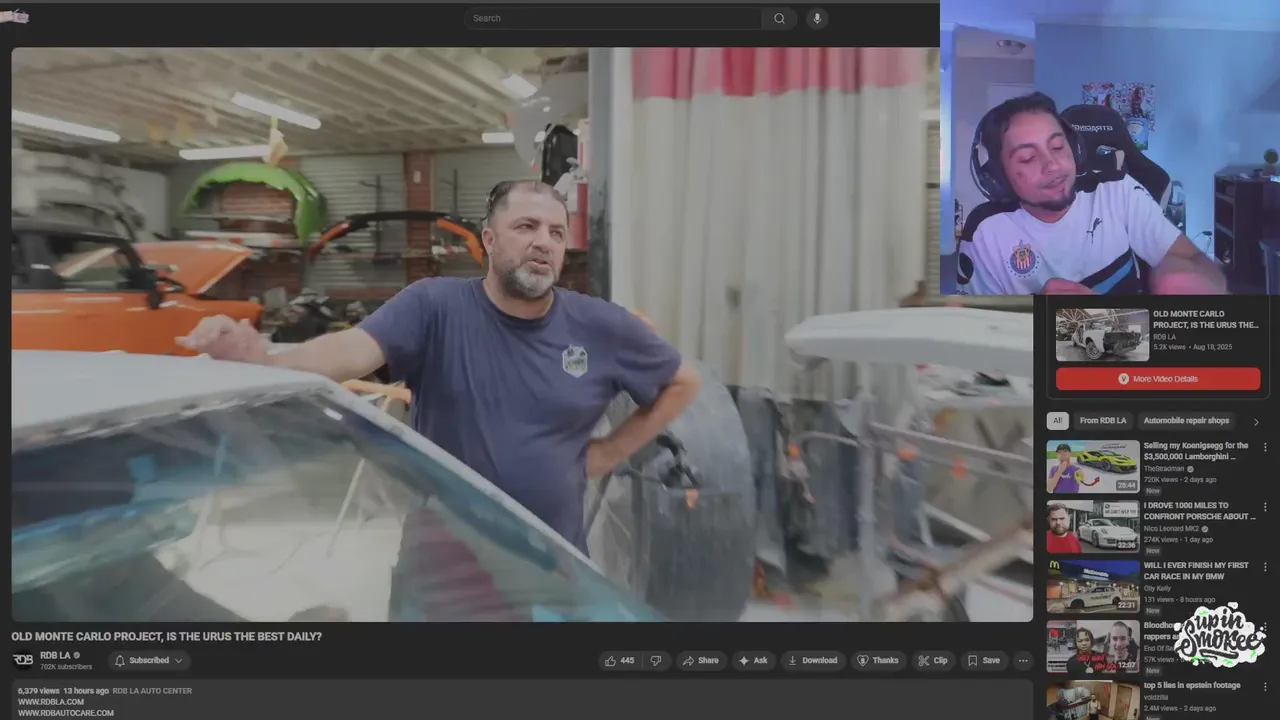Download the video

click(813, 661)
